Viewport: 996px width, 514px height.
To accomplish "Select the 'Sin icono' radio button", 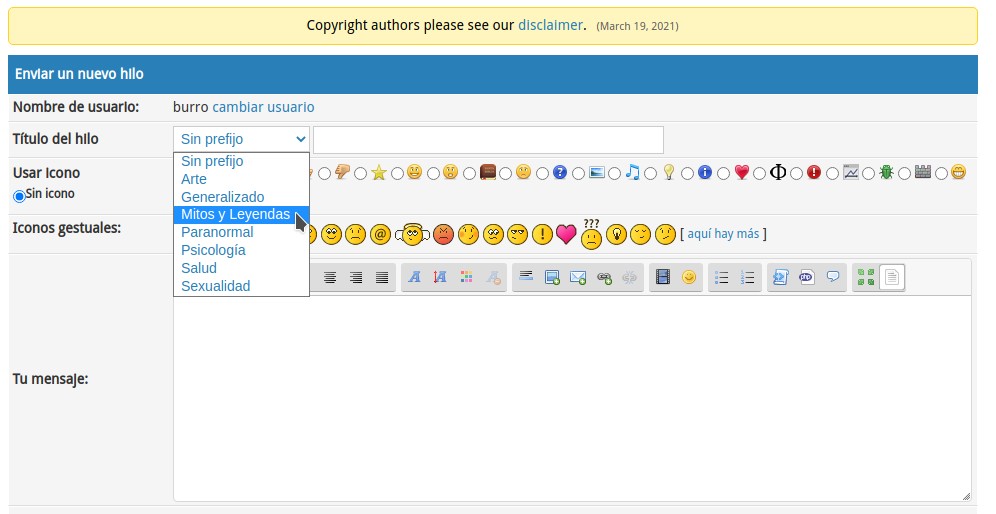I will coord(19,196).
